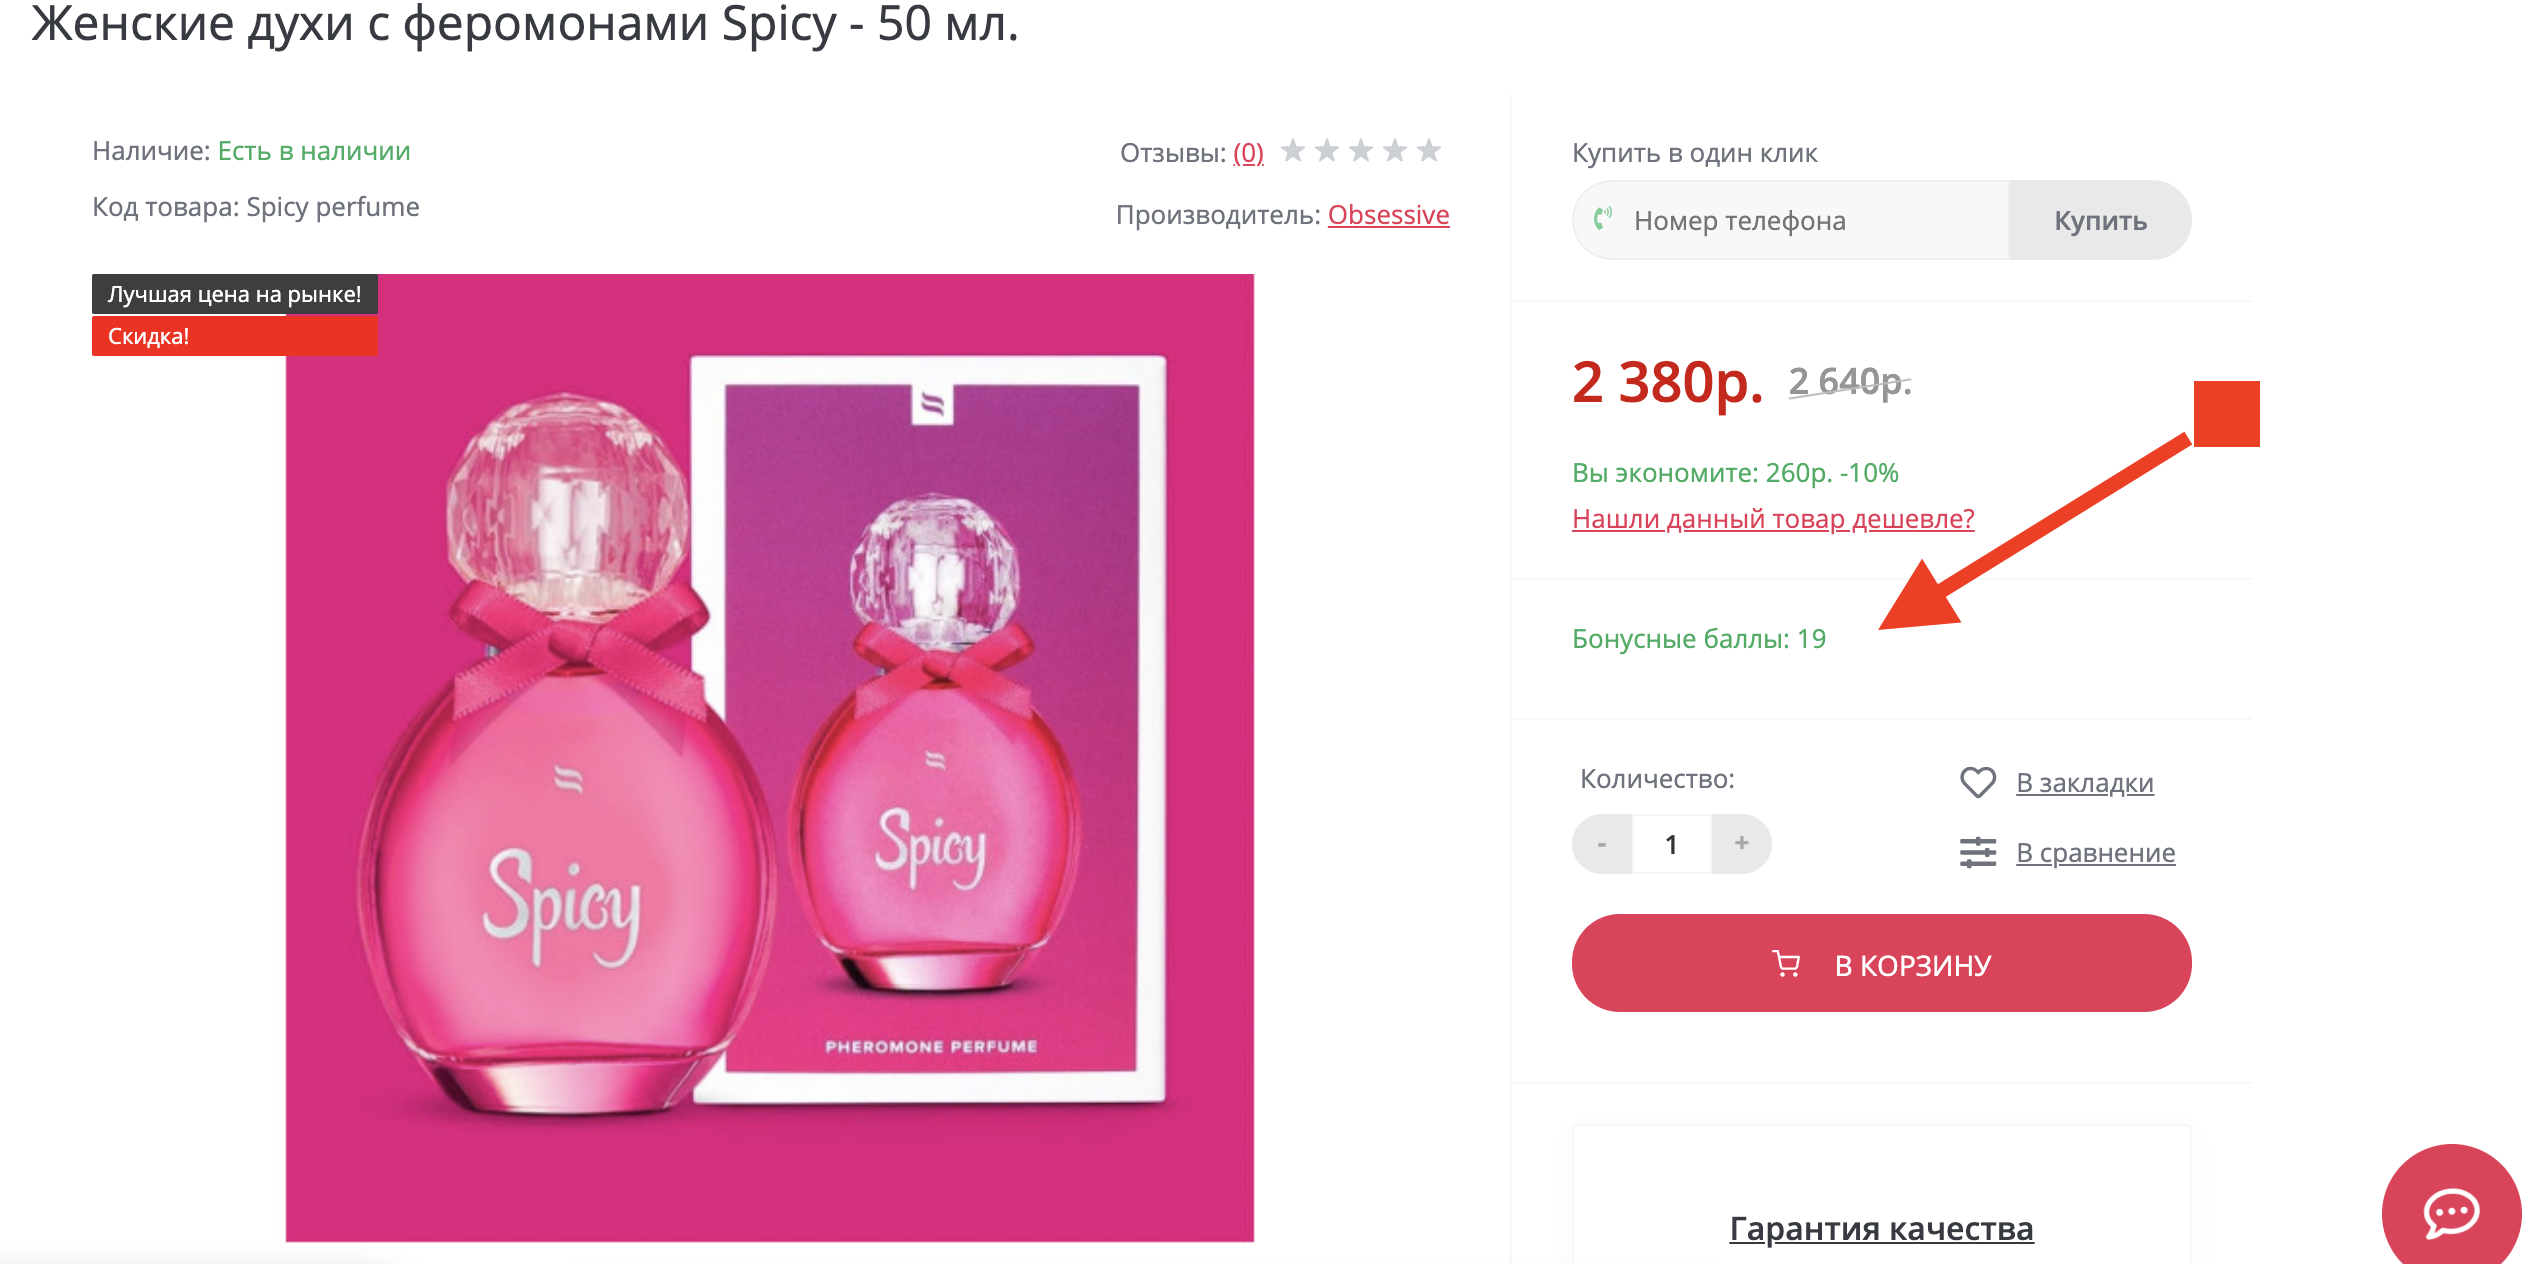2540x1264 pixels.
Task: Click the third rating star
Action: pyautogui.click(x=1361, y=151)
